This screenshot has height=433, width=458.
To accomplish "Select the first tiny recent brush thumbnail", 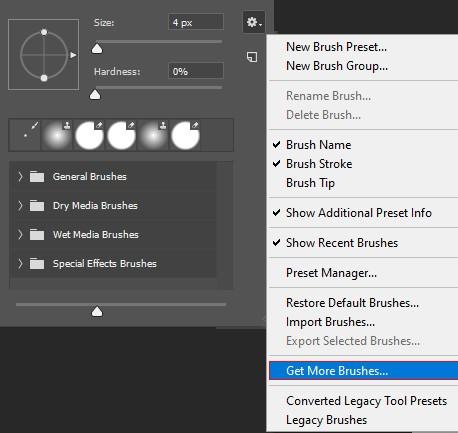I will pos(25,135).
